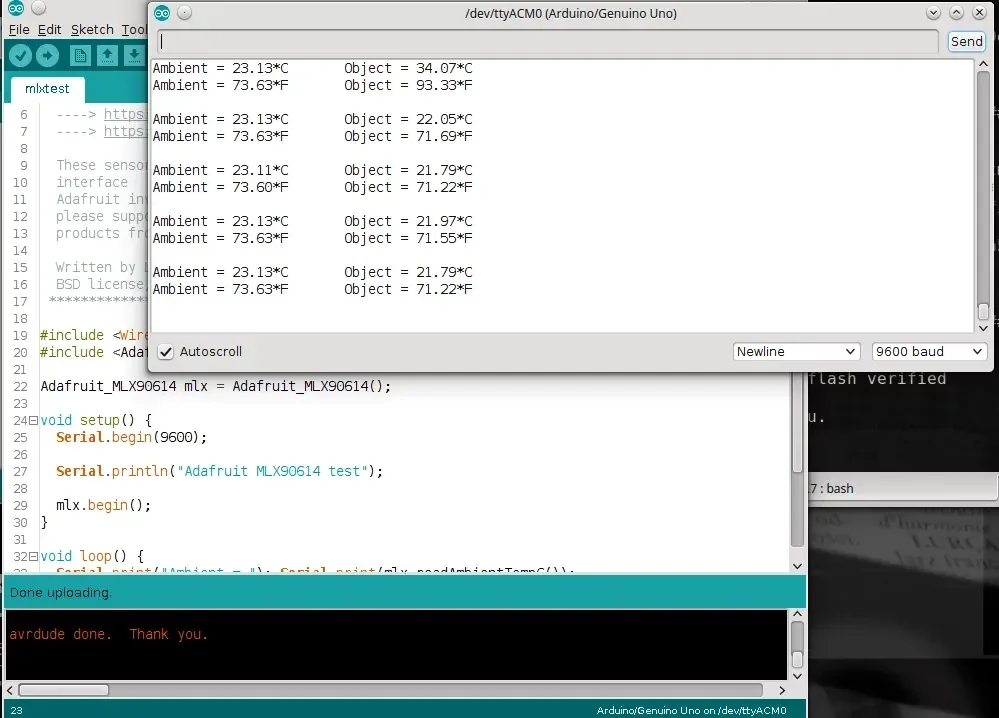The image size is (999, 718).
Task: Click the serial monitor text input field
Action: (548, 41)
